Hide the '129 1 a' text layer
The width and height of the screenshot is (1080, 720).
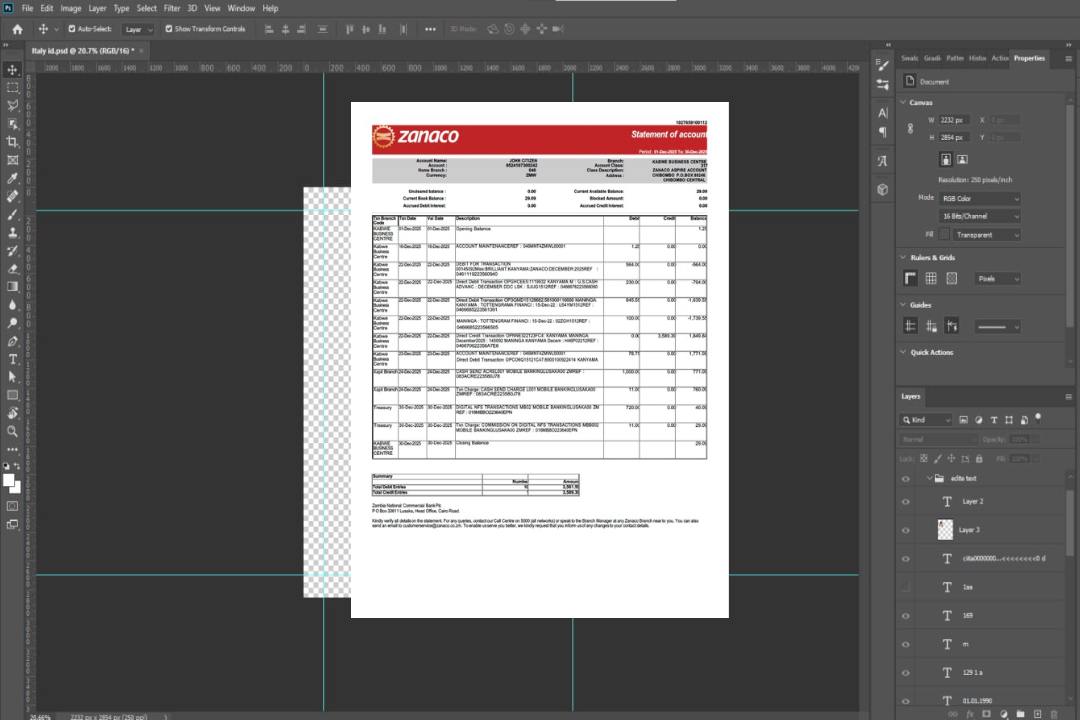(906, 673)
